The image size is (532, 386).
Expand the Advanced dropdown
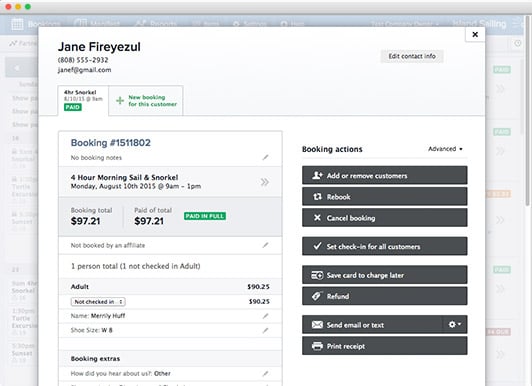(445, 149)
